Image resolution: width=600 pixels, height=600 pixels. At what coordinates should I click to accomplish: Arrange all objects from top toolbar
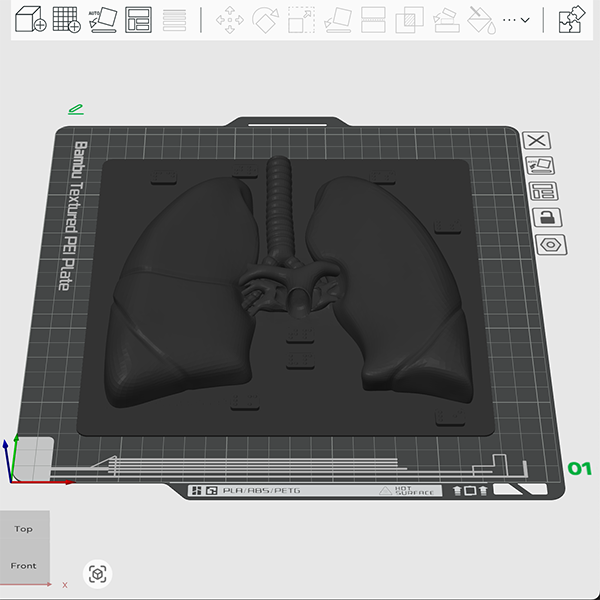point(138,19)
